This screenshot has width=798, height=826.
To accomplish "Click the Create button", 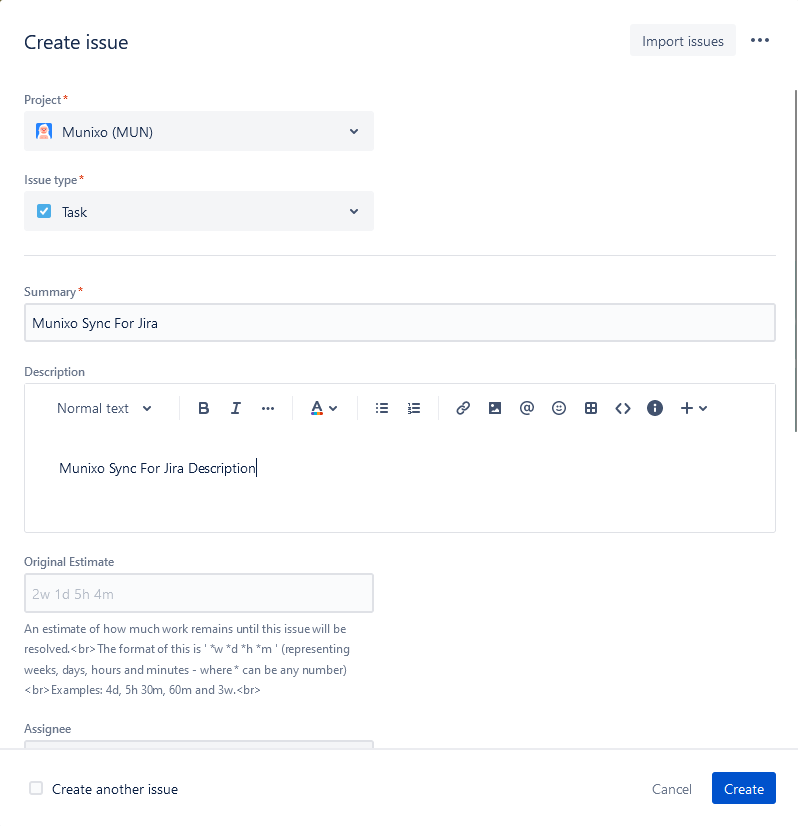I will [x=743, y=788].
